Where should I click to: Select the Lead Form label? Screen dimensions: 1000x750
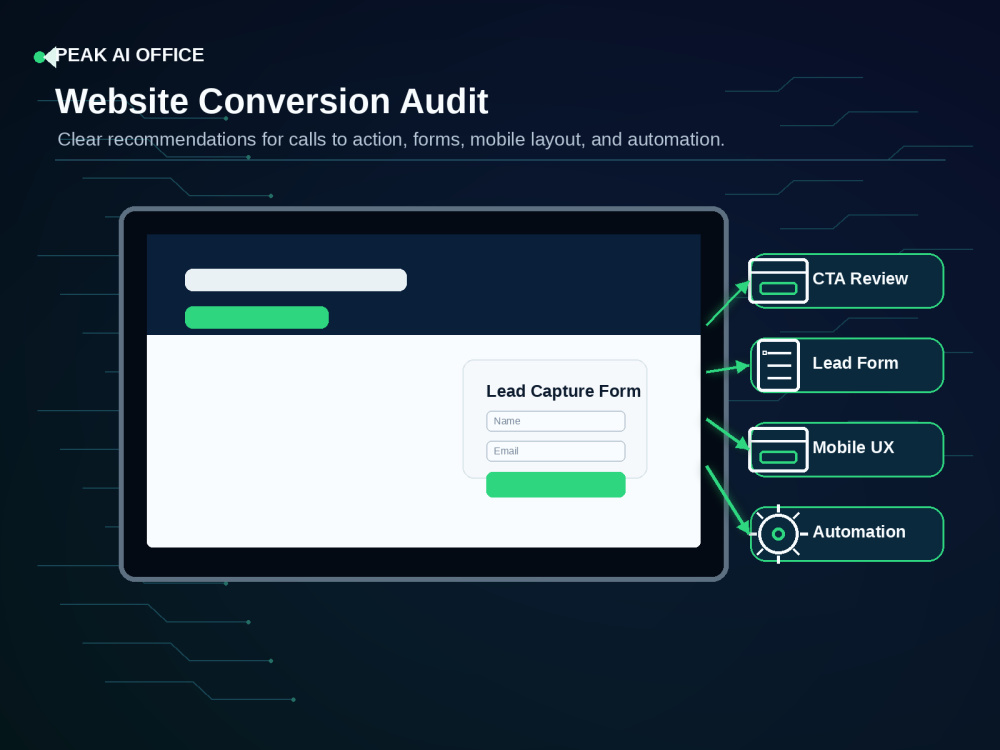[855, 363]
